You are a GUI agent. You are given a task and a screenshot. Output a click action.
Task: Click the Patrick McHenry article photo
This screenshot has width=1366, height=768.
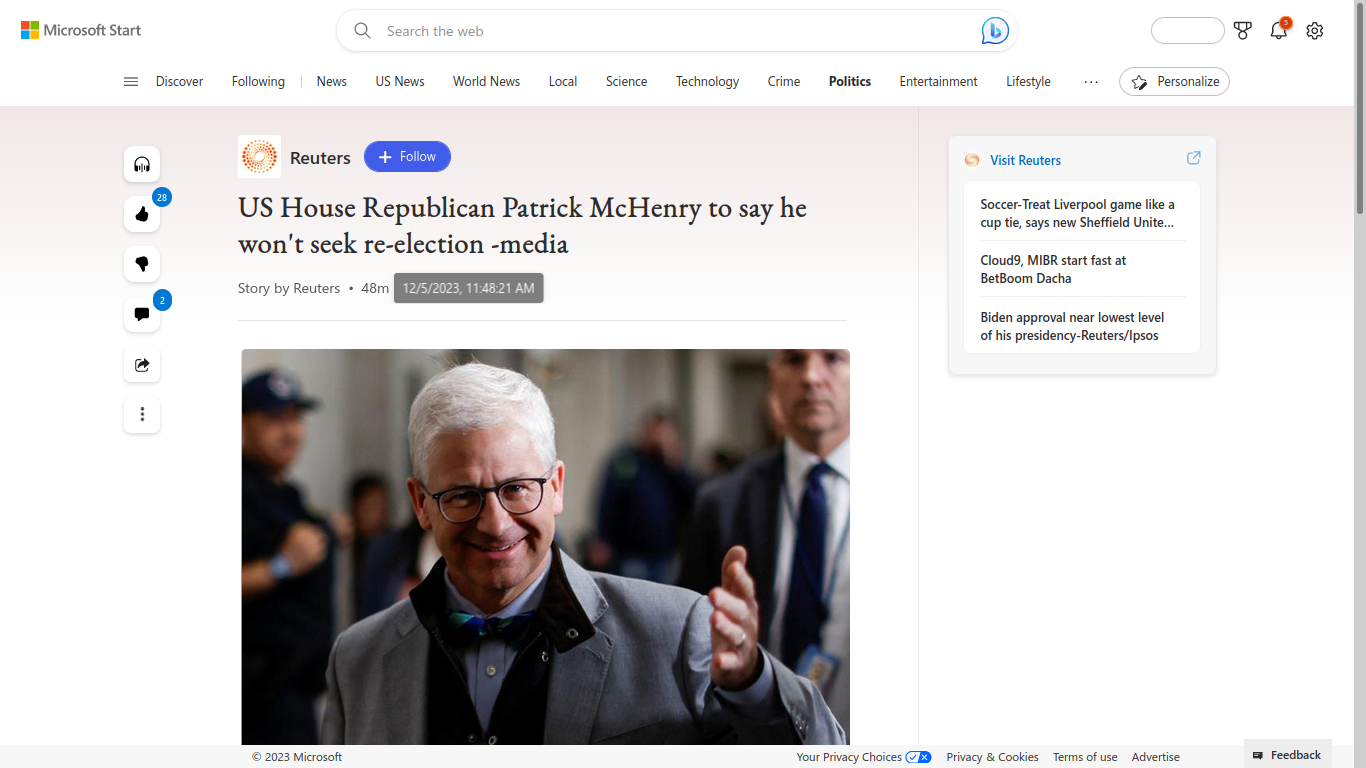(545, 547)
